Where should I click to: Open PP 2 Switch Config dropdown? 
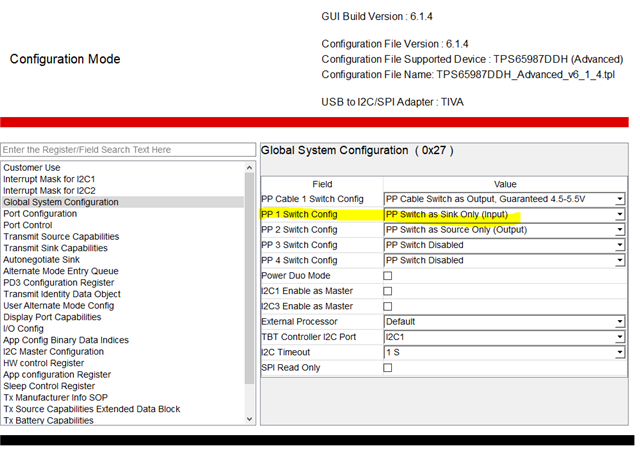tap(504, 229)
